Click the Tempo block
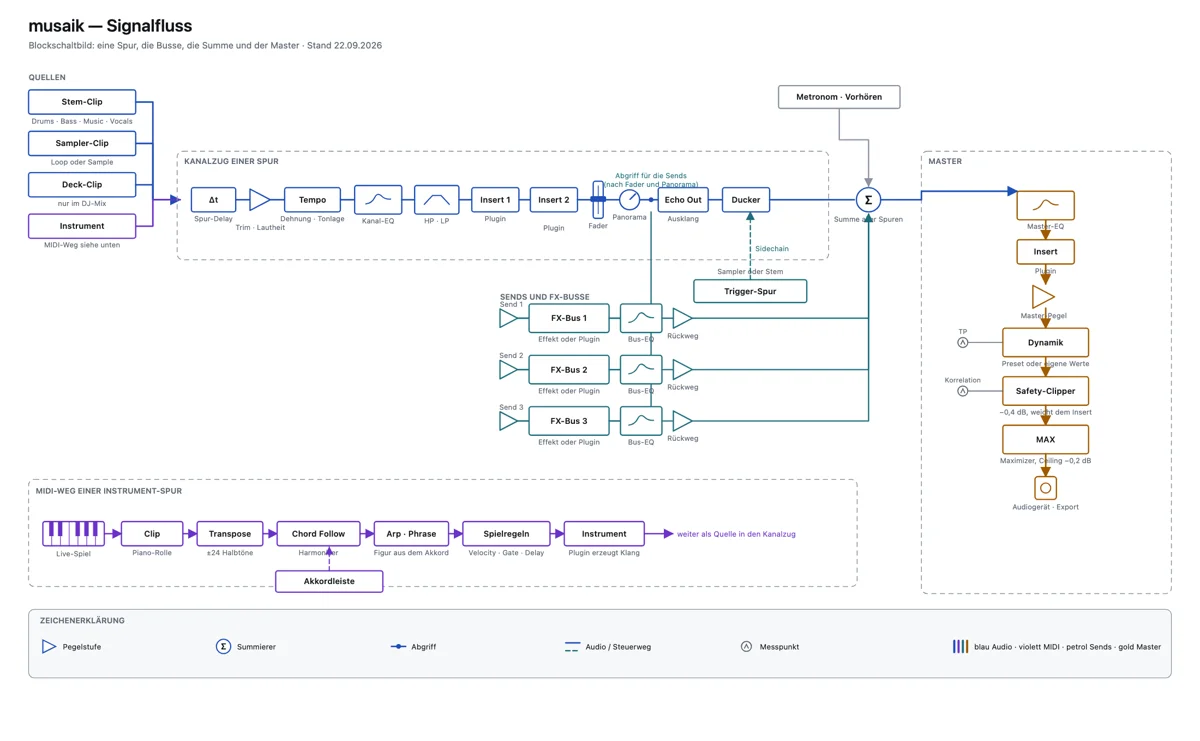Viewport: 1200px width, 741px height. coord(312,200)
